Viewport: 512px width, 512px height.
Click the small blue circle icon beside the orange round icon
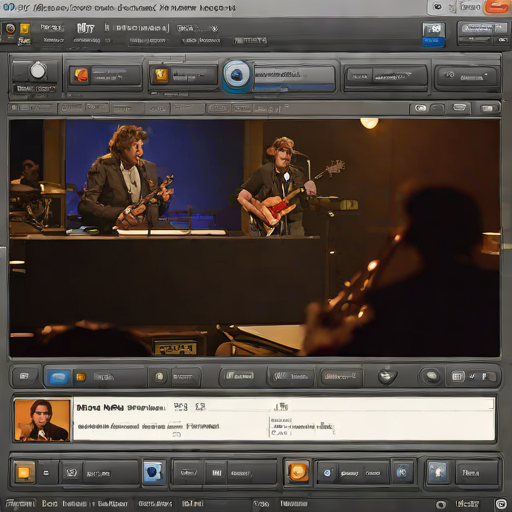point(327,473)
